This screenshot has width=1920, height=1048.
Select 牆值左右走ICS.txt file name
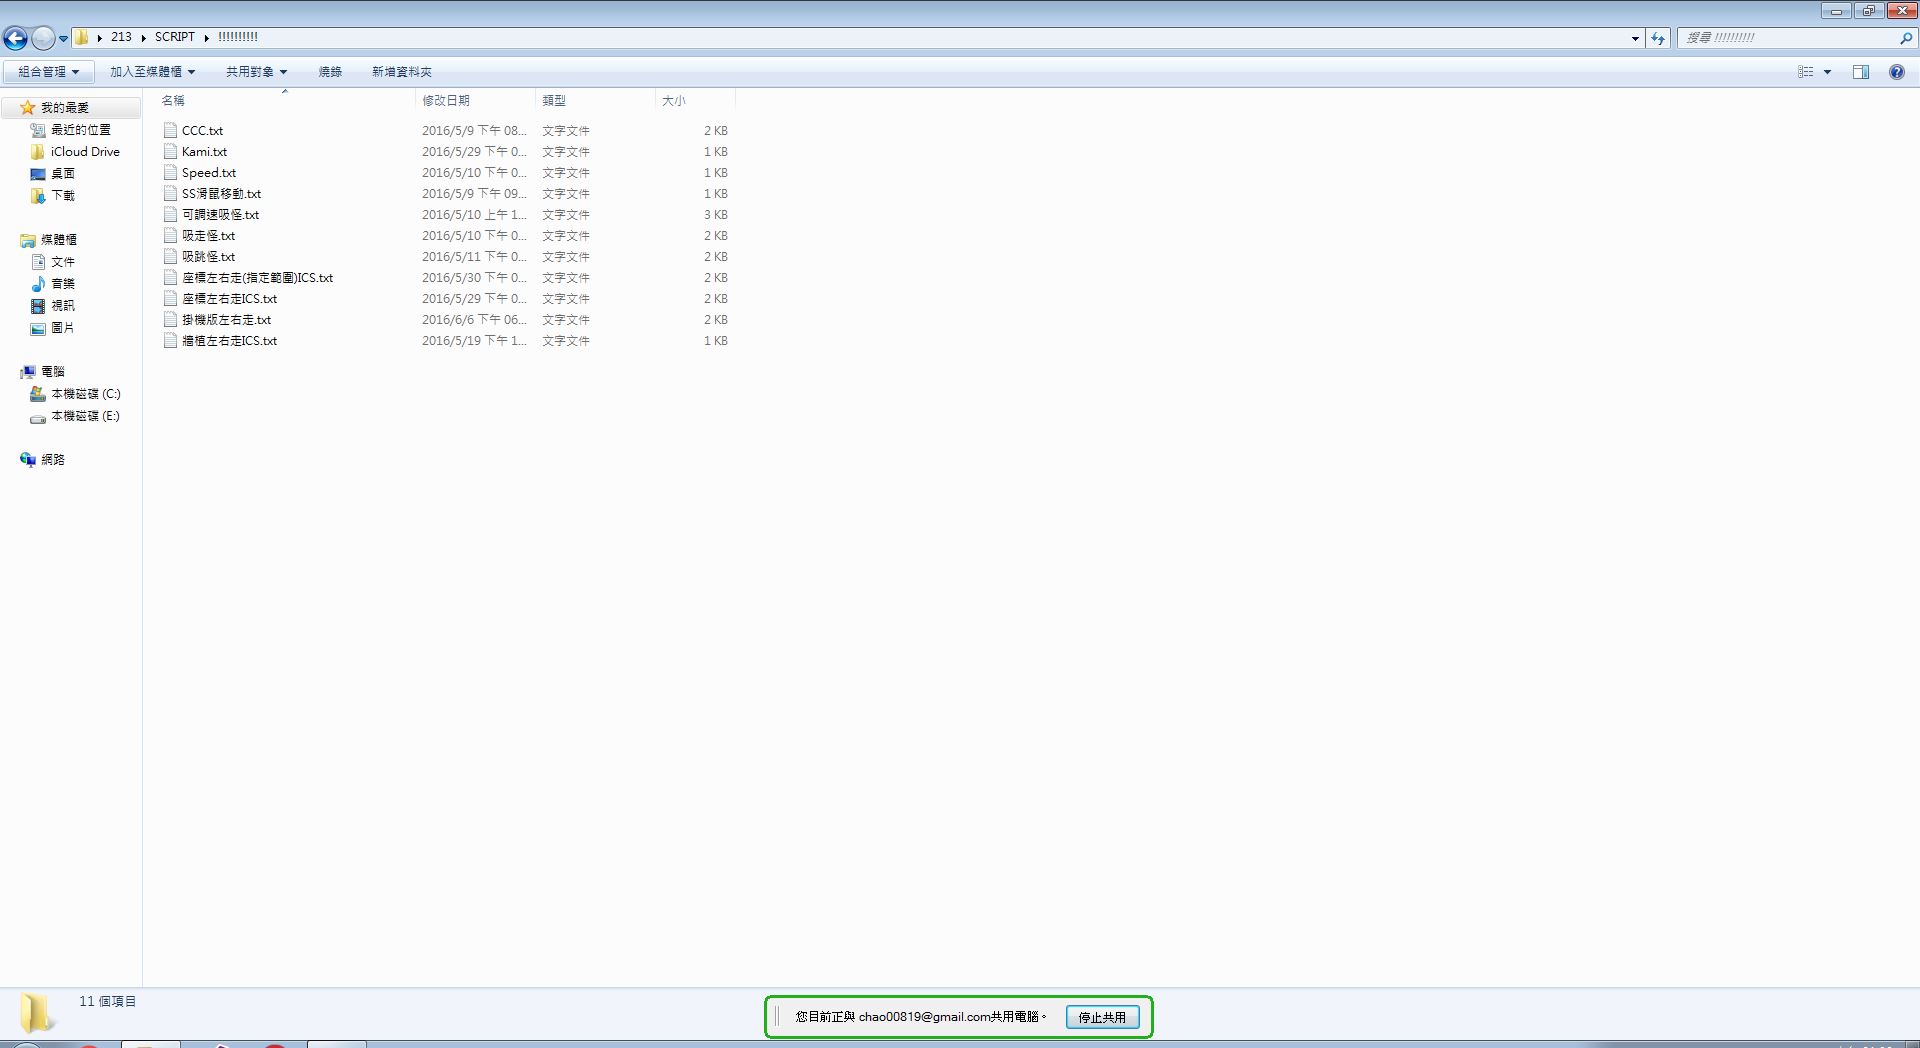pos(229,341)
